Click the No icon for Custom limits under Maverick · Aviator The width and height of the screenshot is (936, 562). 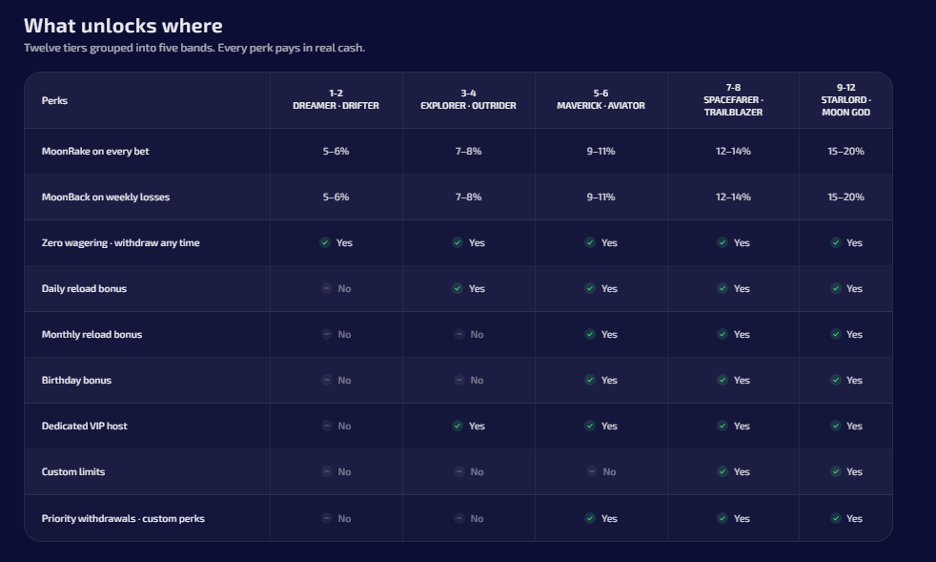592,472
